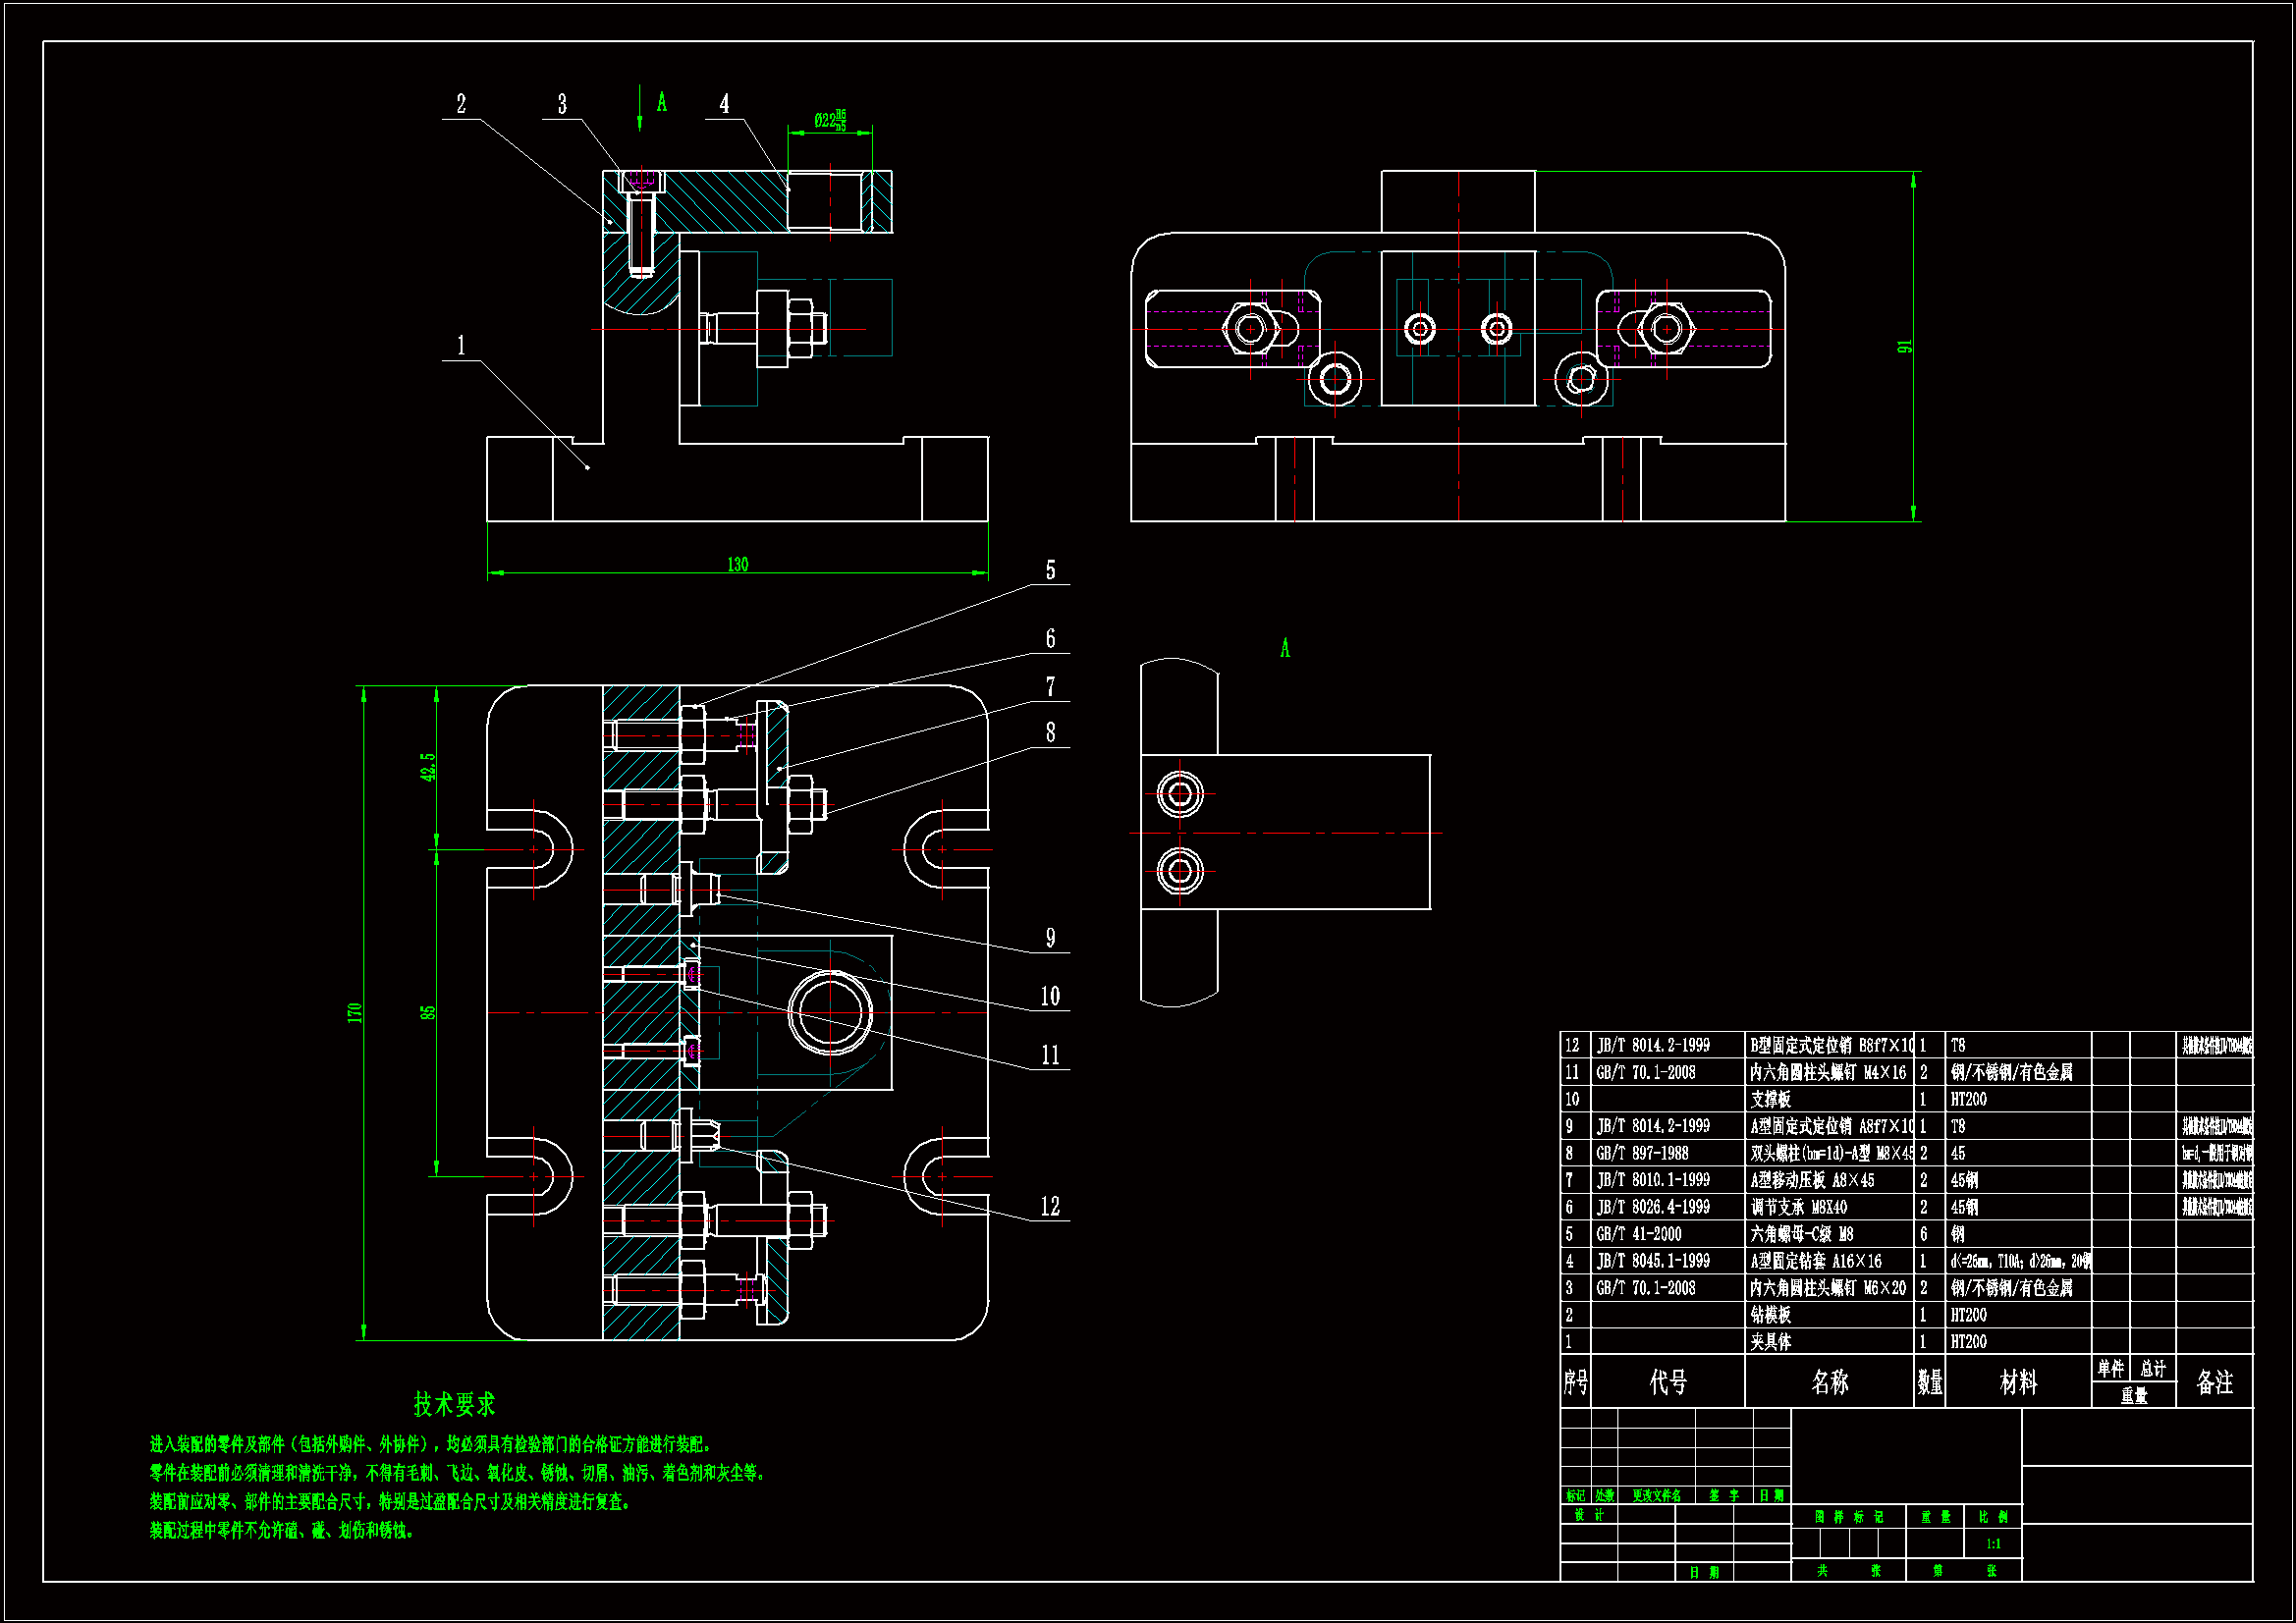Screen dimensions: 2296x1623
Task: Select the 夹具体 name cell in parts list
Action: [x=1770, y=1342]
